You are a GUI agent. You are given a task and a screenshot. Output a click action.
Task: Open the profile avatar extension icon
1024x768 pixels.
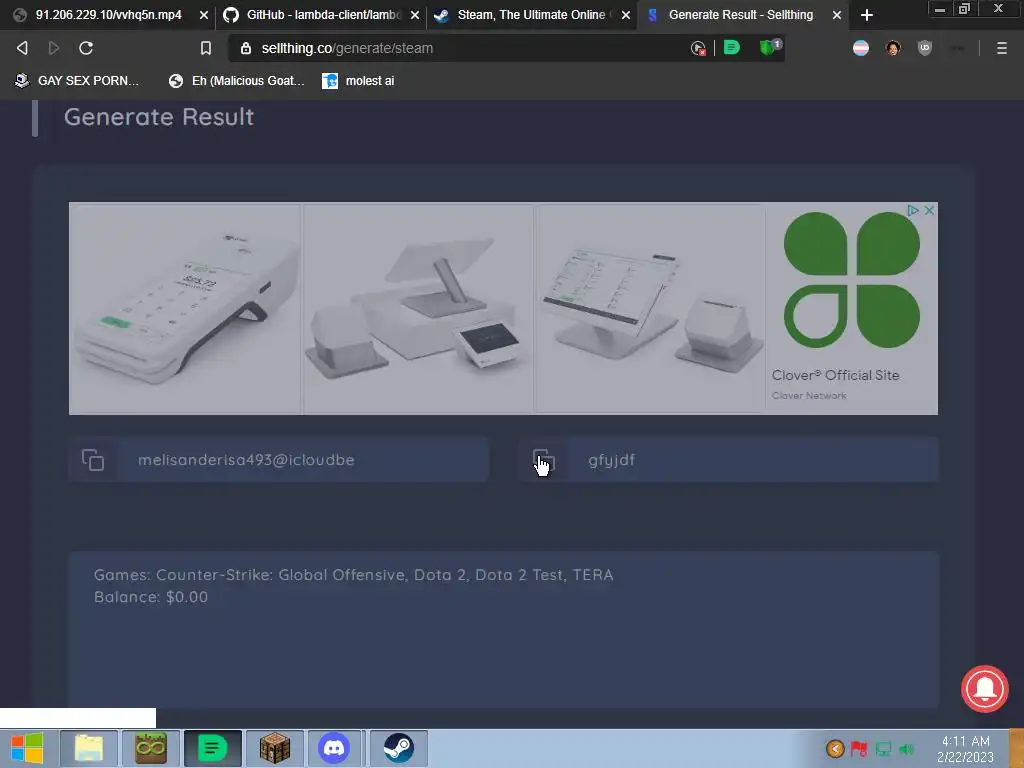click(893, 48)
